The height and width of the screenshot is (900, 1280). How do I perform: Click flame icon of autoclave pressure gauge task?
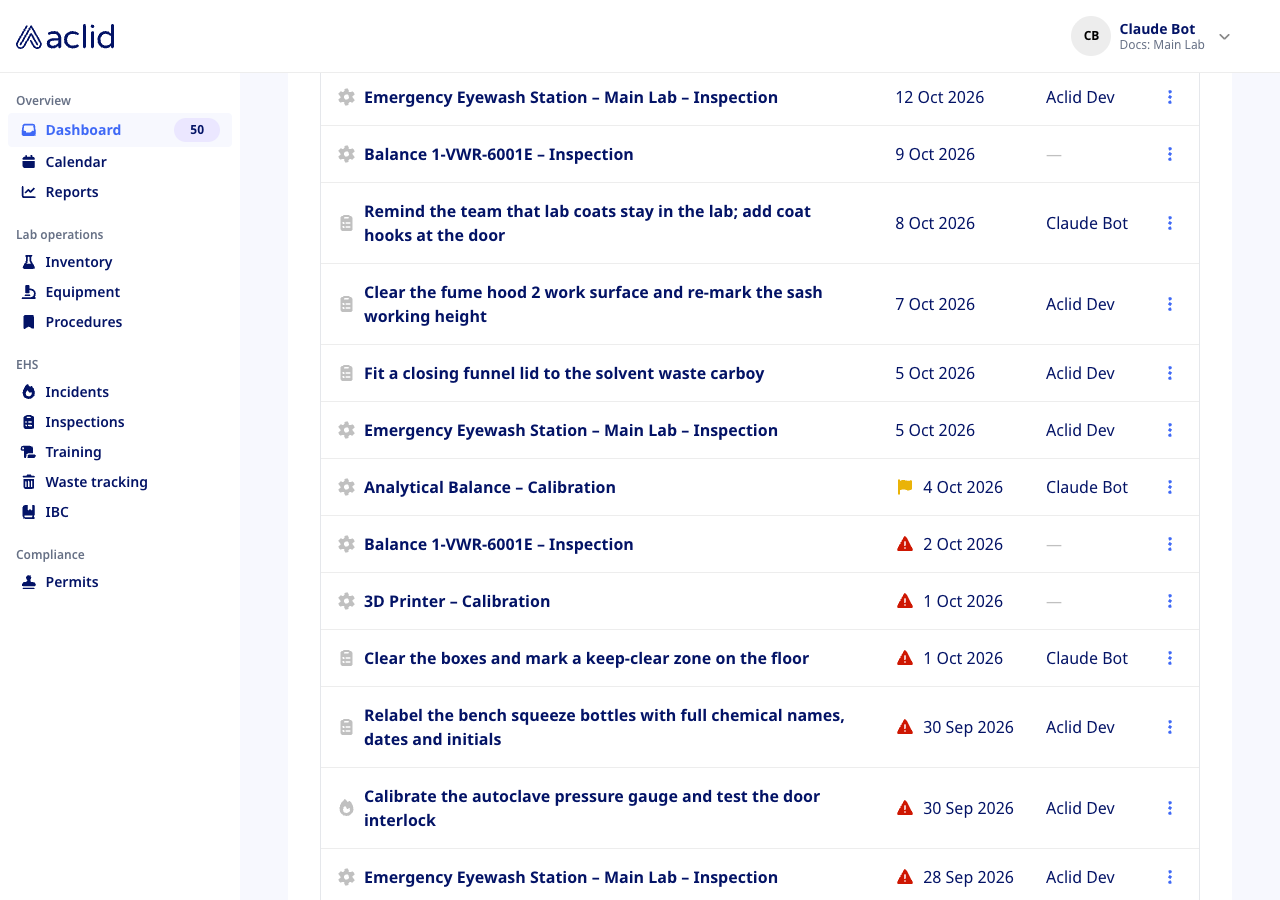coord(346,808)
